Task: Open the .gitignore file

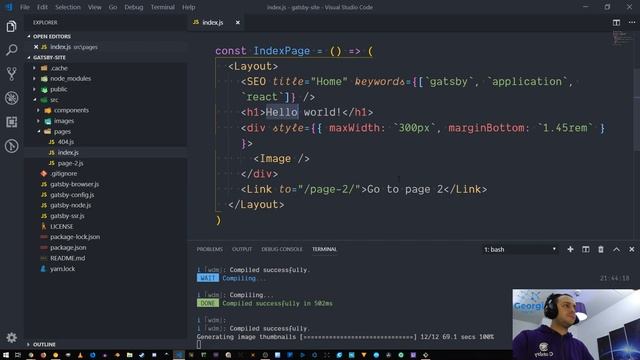Action: point(63,173)
